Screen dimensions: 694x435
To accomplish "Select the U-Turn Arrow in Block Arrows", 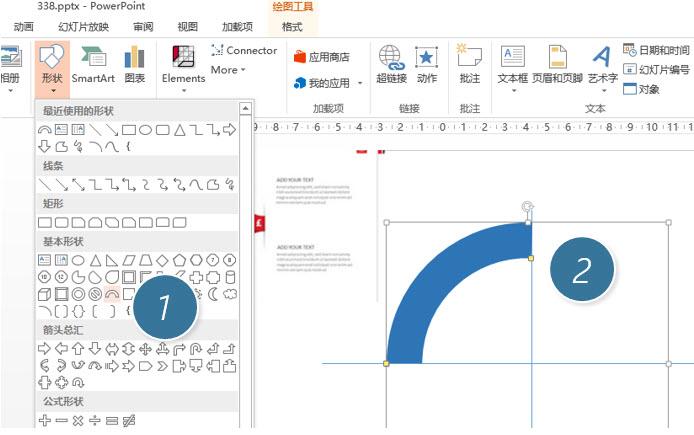I will point(196,349).
